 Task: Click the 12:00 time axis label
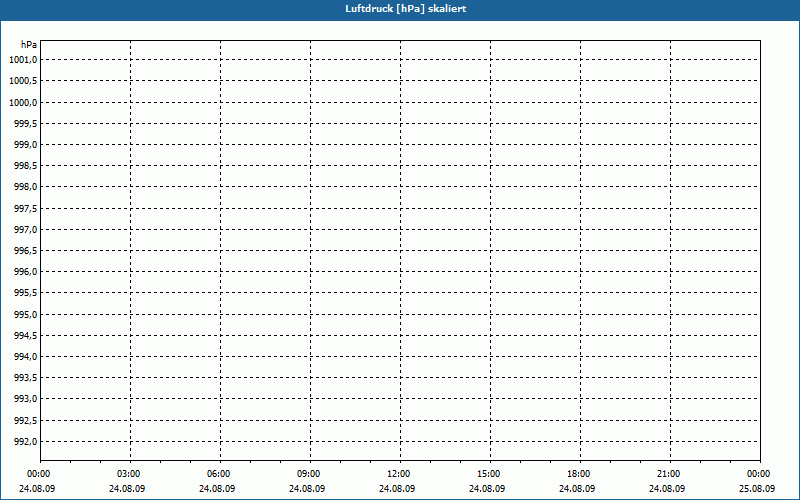click(398, 474)
